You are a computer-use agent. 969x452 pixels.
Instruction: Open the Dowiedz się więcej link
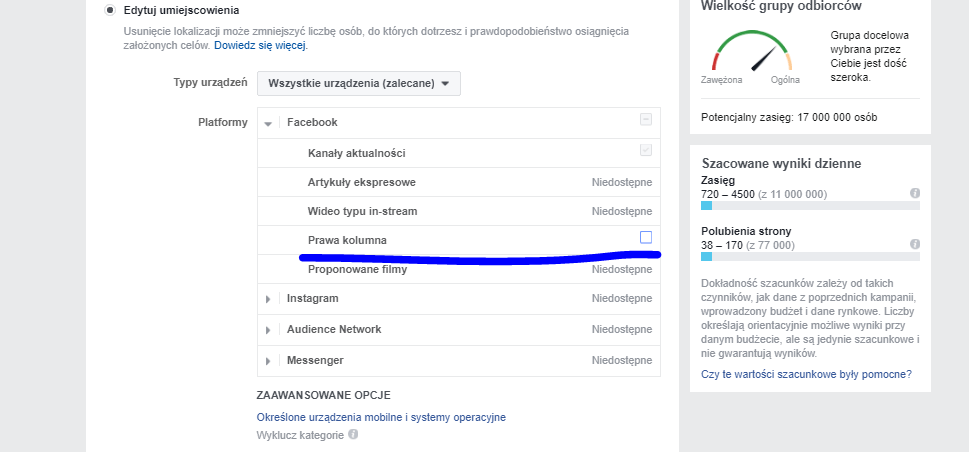point(260,45)
